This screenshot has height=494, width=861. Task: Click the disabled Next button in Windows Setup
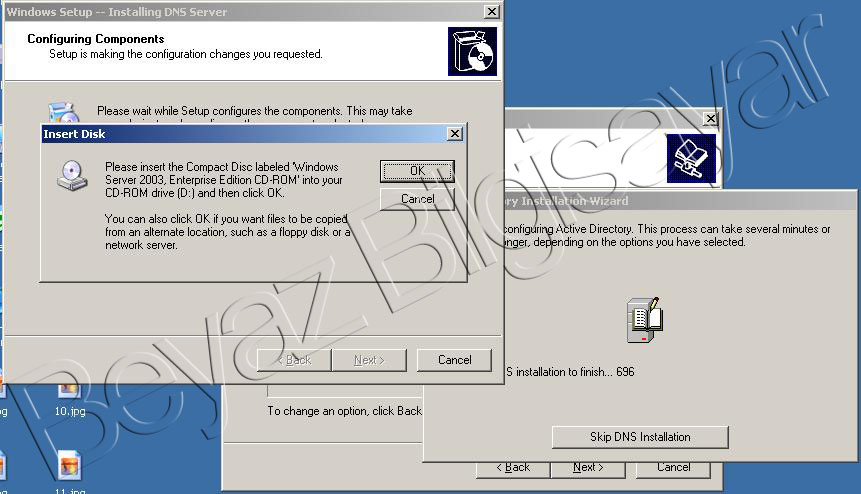point(369,360)
